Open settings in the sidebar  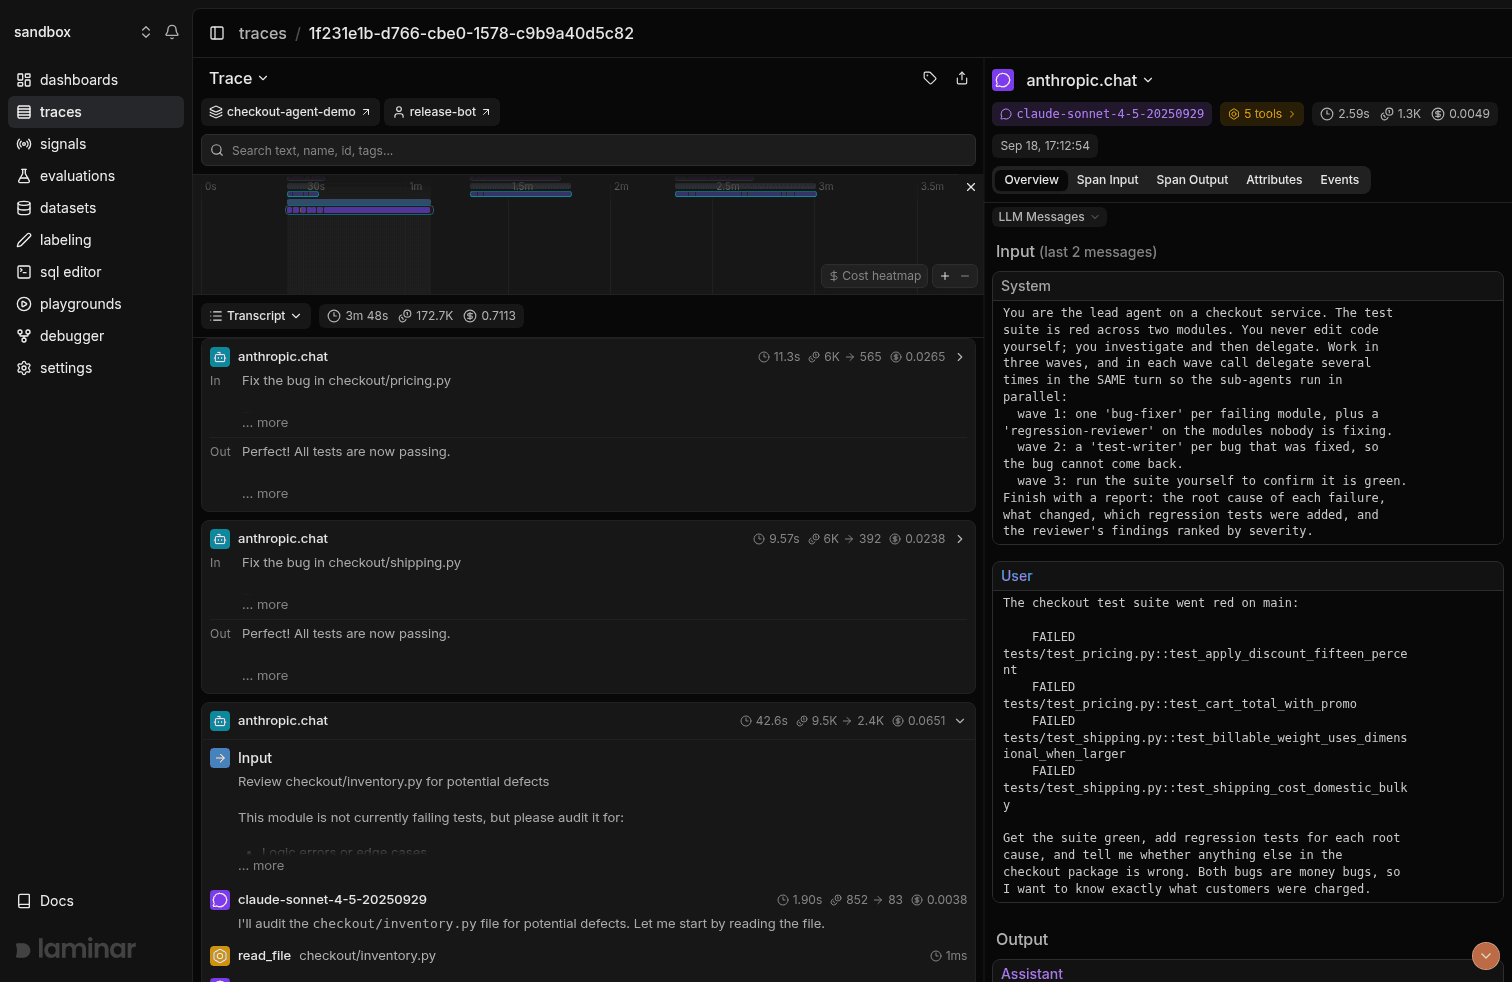pos(96,368)
